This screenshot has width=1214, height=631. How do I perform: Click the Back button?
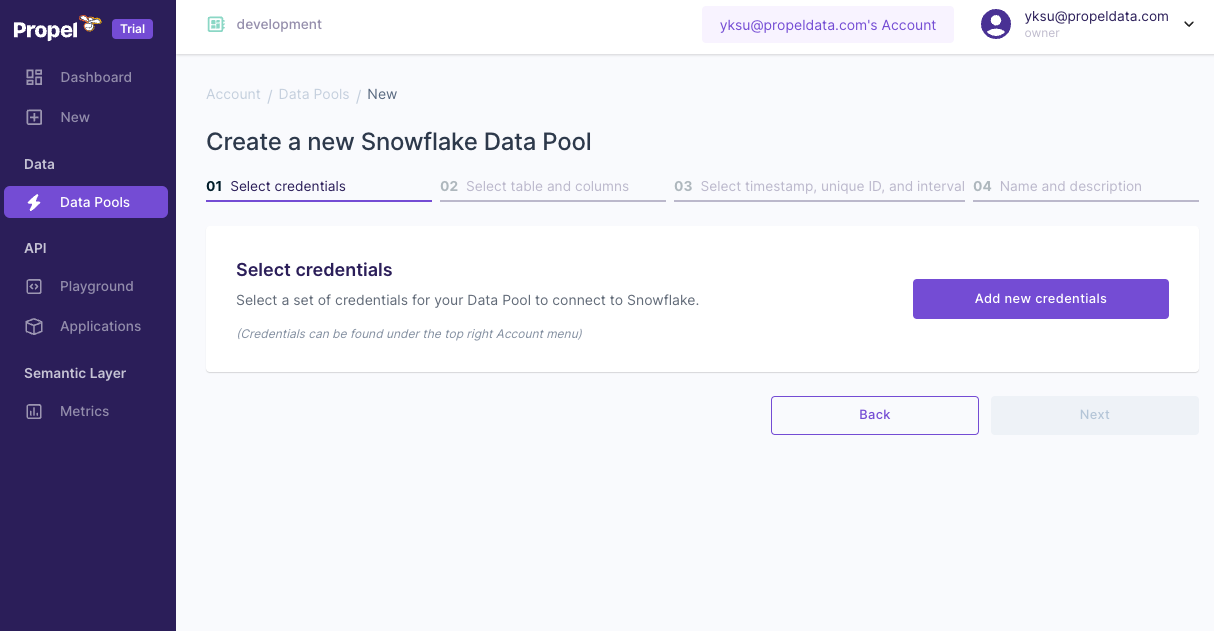pos(874,415)
